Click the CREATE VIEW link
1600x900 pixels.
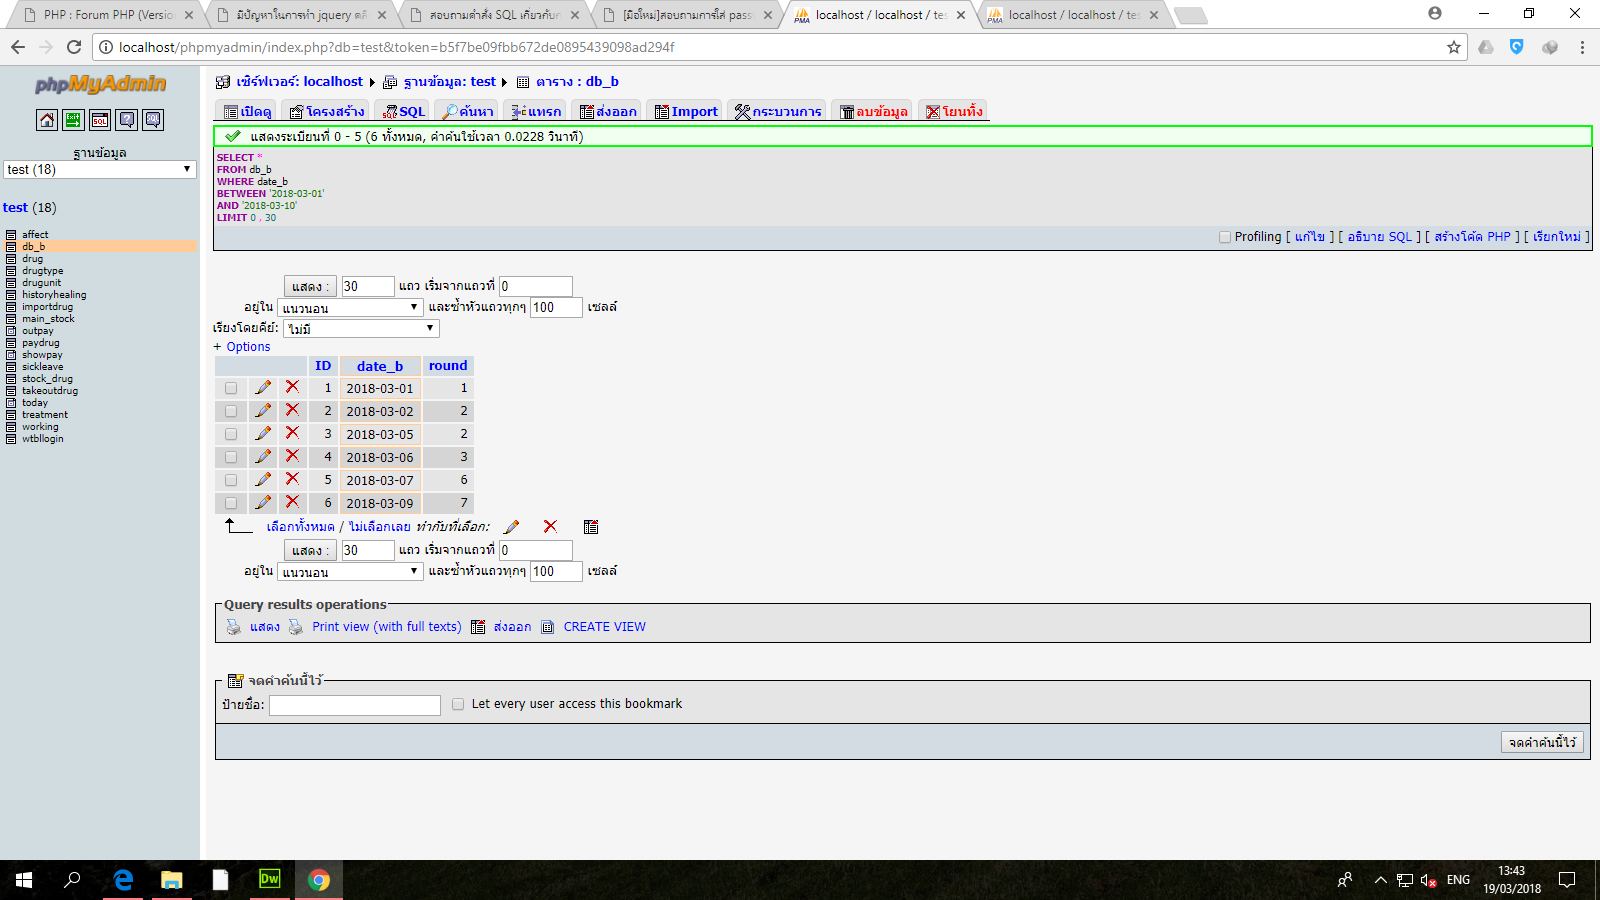(604, 627)
